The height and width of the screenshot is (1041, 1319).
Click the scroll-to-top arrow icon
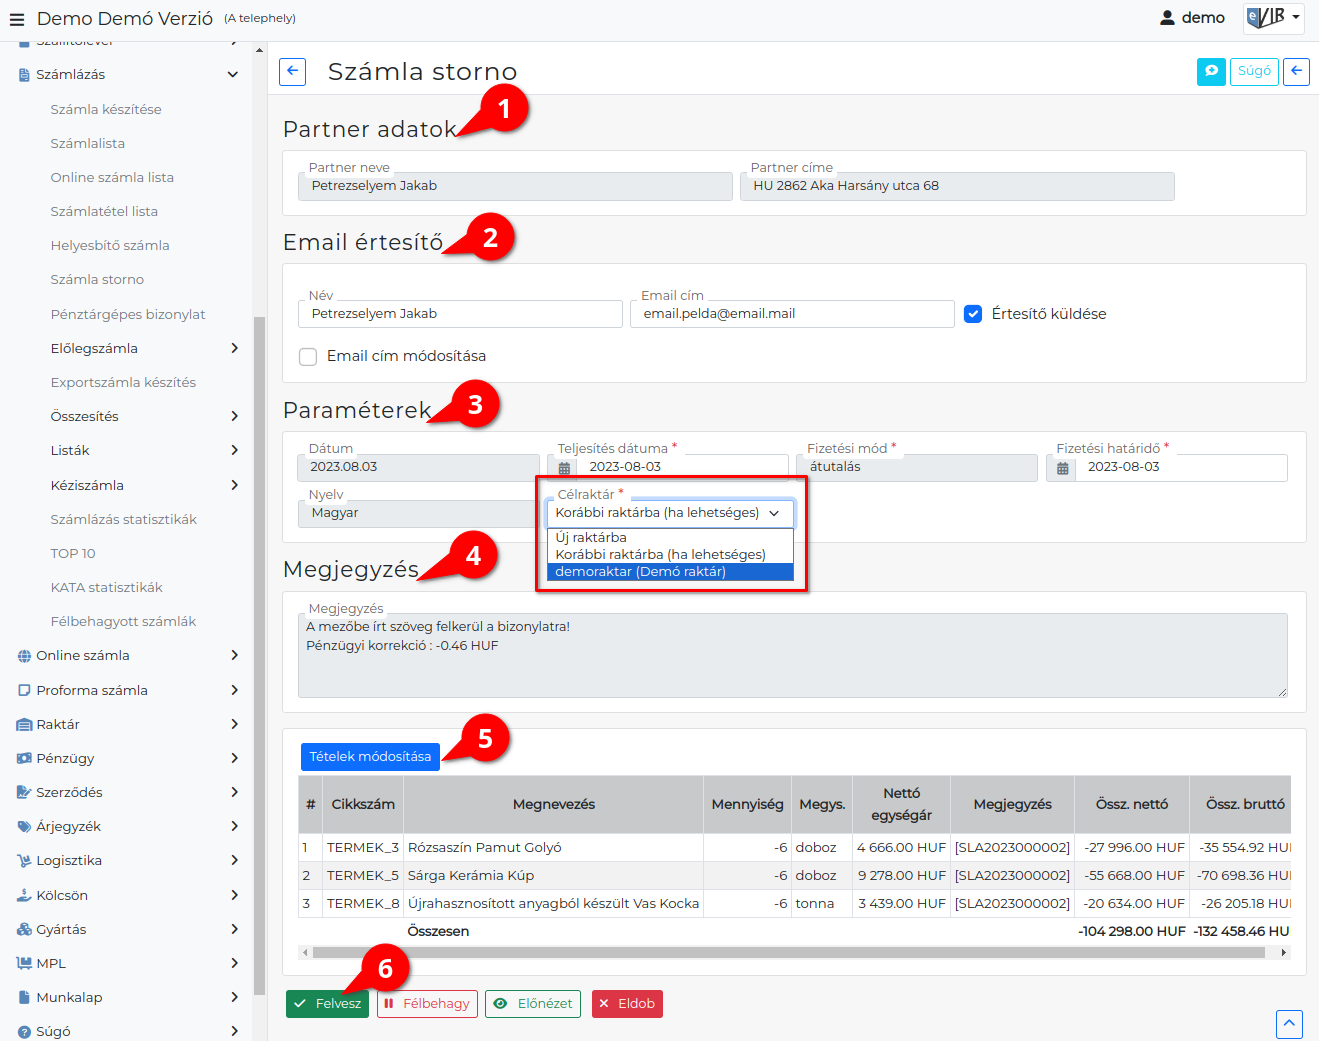pos(1289,1023)
